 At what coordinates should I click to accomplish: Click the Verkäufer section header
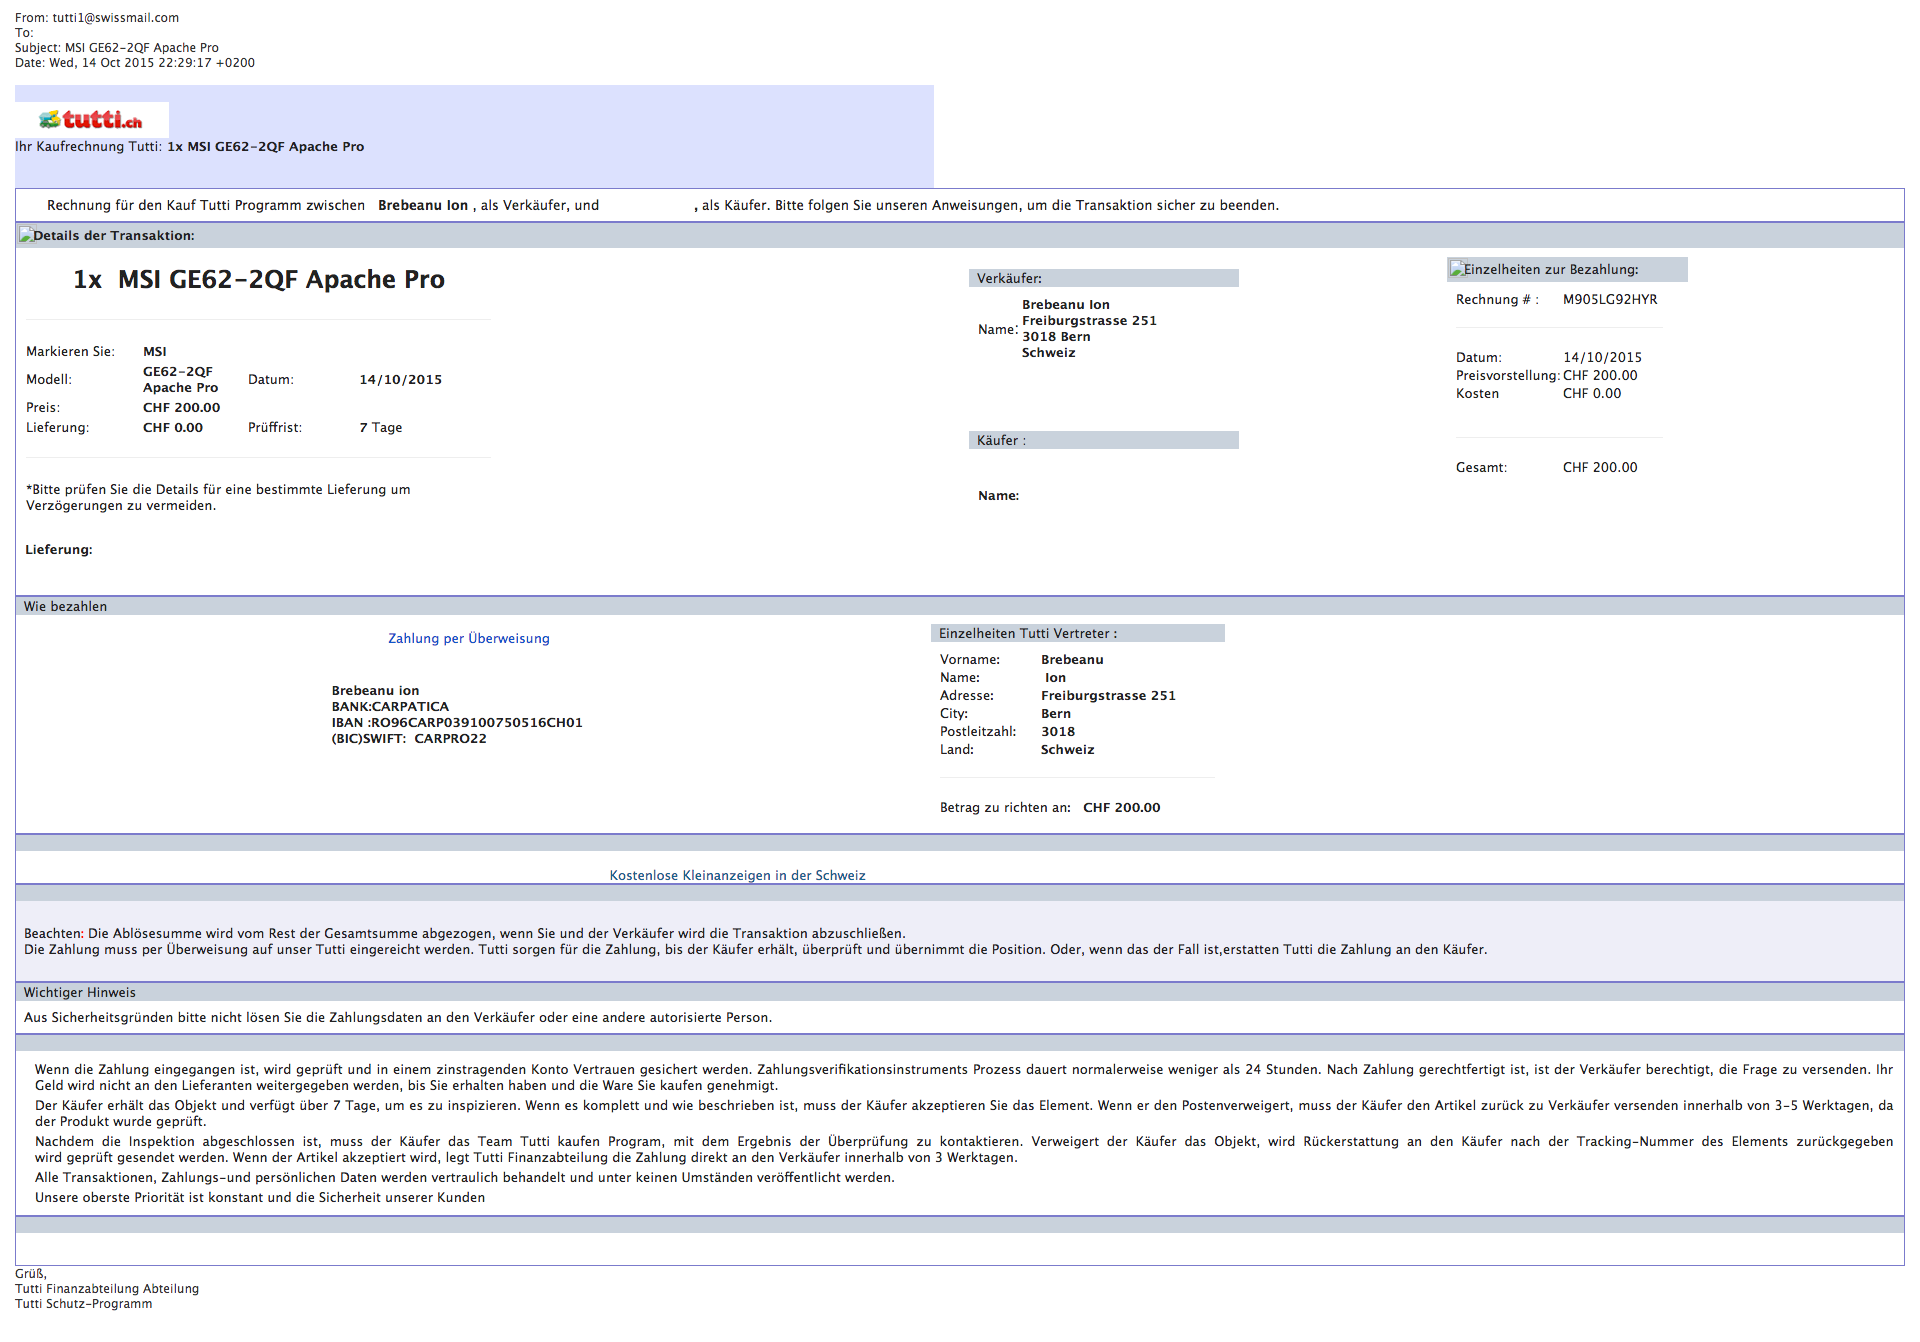point(1009,279)
